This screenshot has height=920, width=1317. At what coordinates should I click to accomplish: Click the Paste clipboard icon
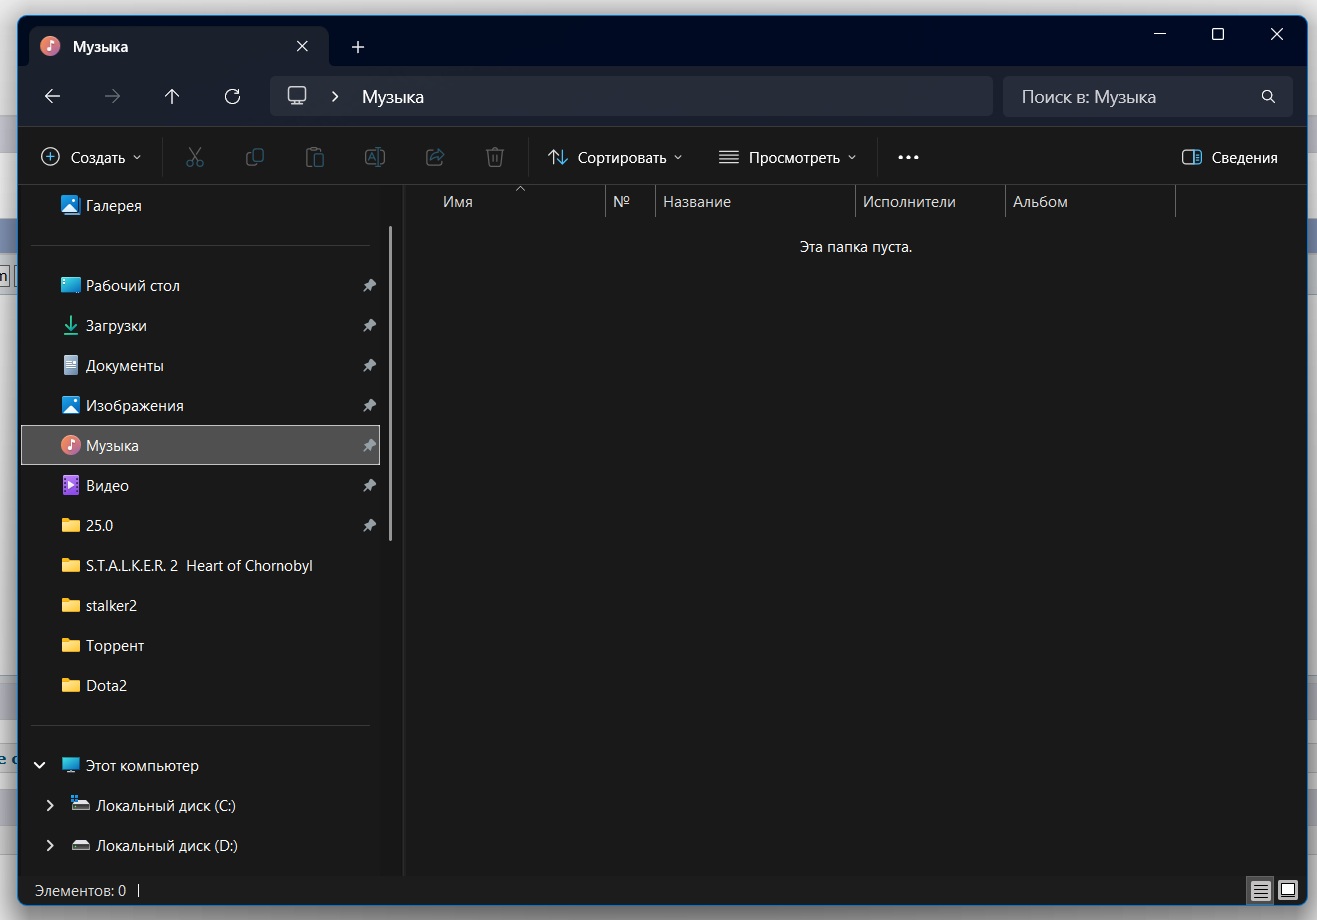315,157
